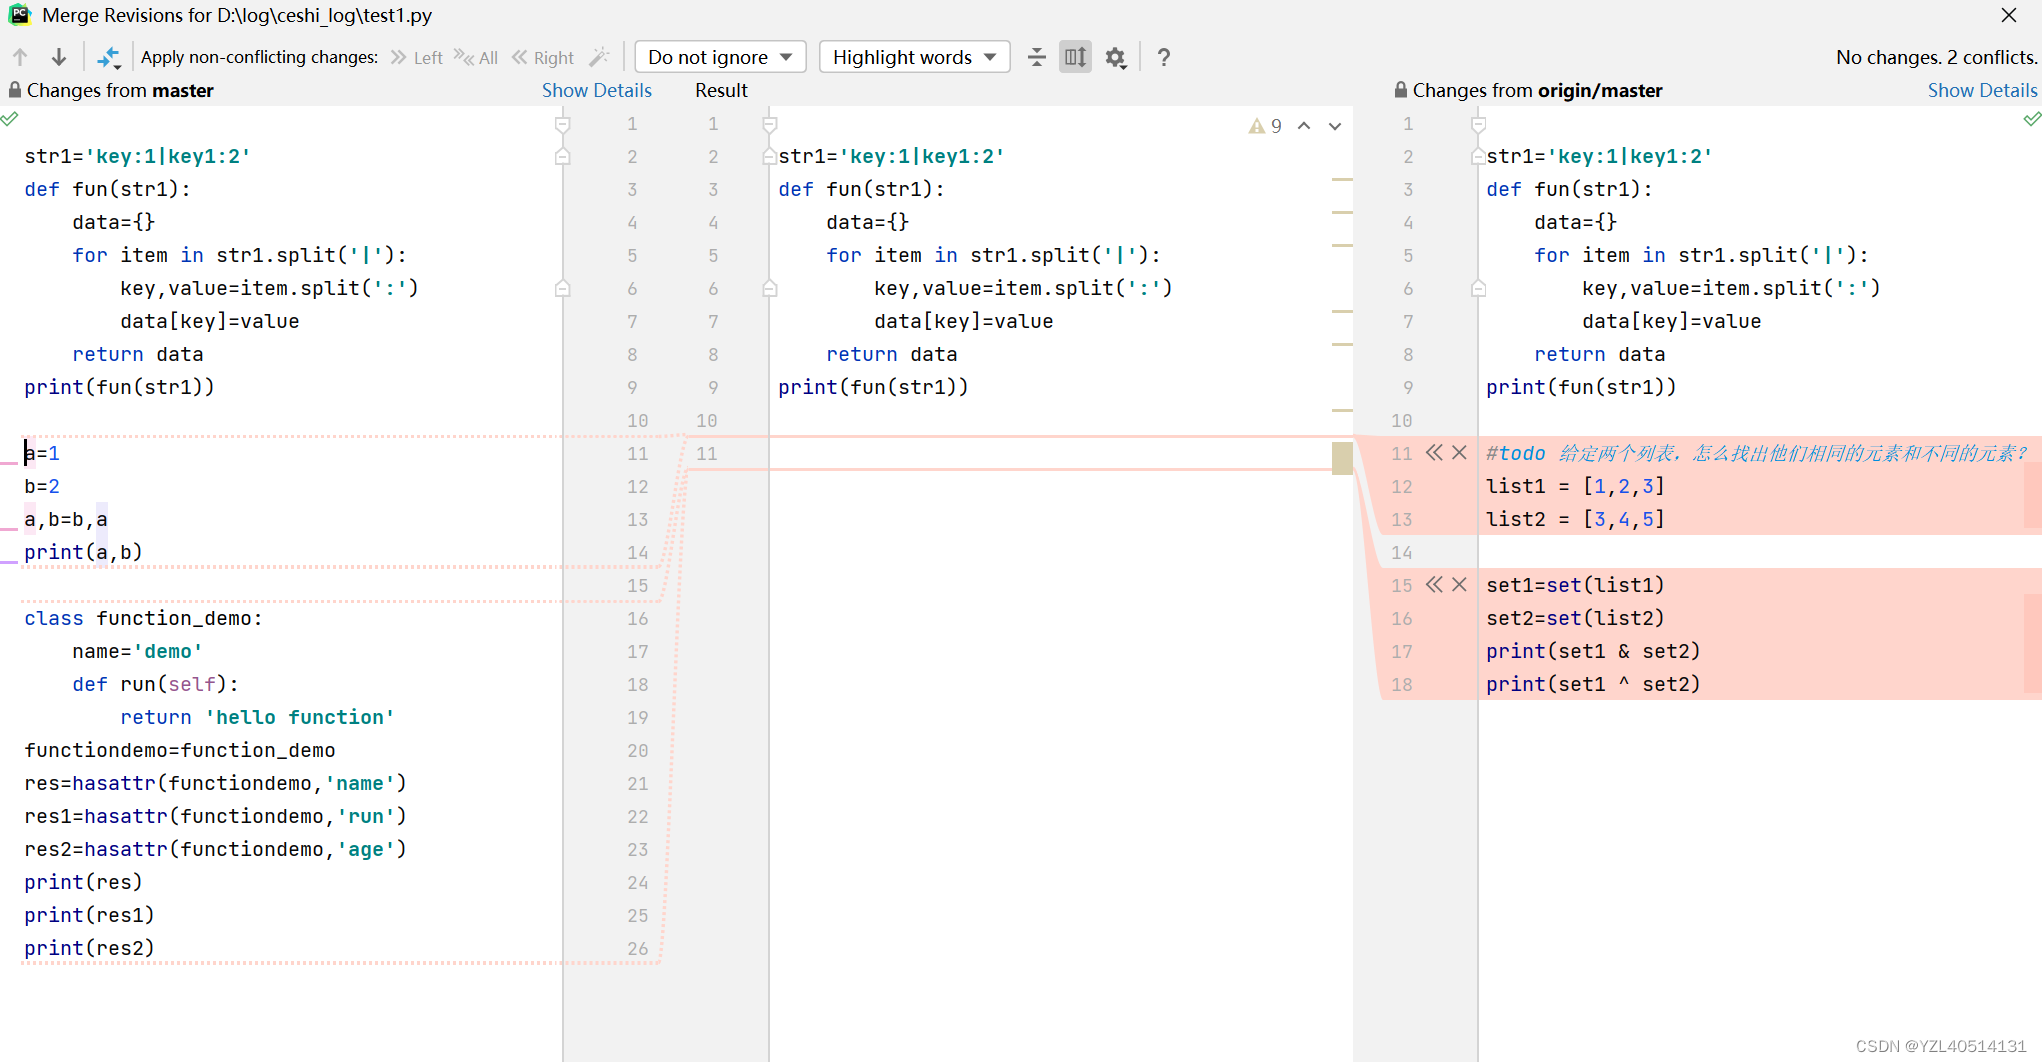Jump to previous highlighted warning
2042x1062 pixels.
(1304, 126)
